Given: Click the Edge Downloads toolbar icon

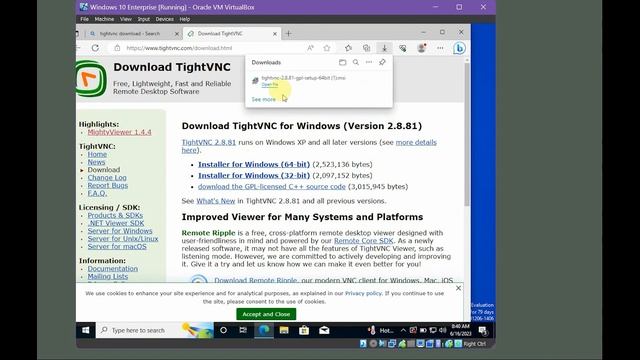Looking at the screenshot, I should click(384, 48).
